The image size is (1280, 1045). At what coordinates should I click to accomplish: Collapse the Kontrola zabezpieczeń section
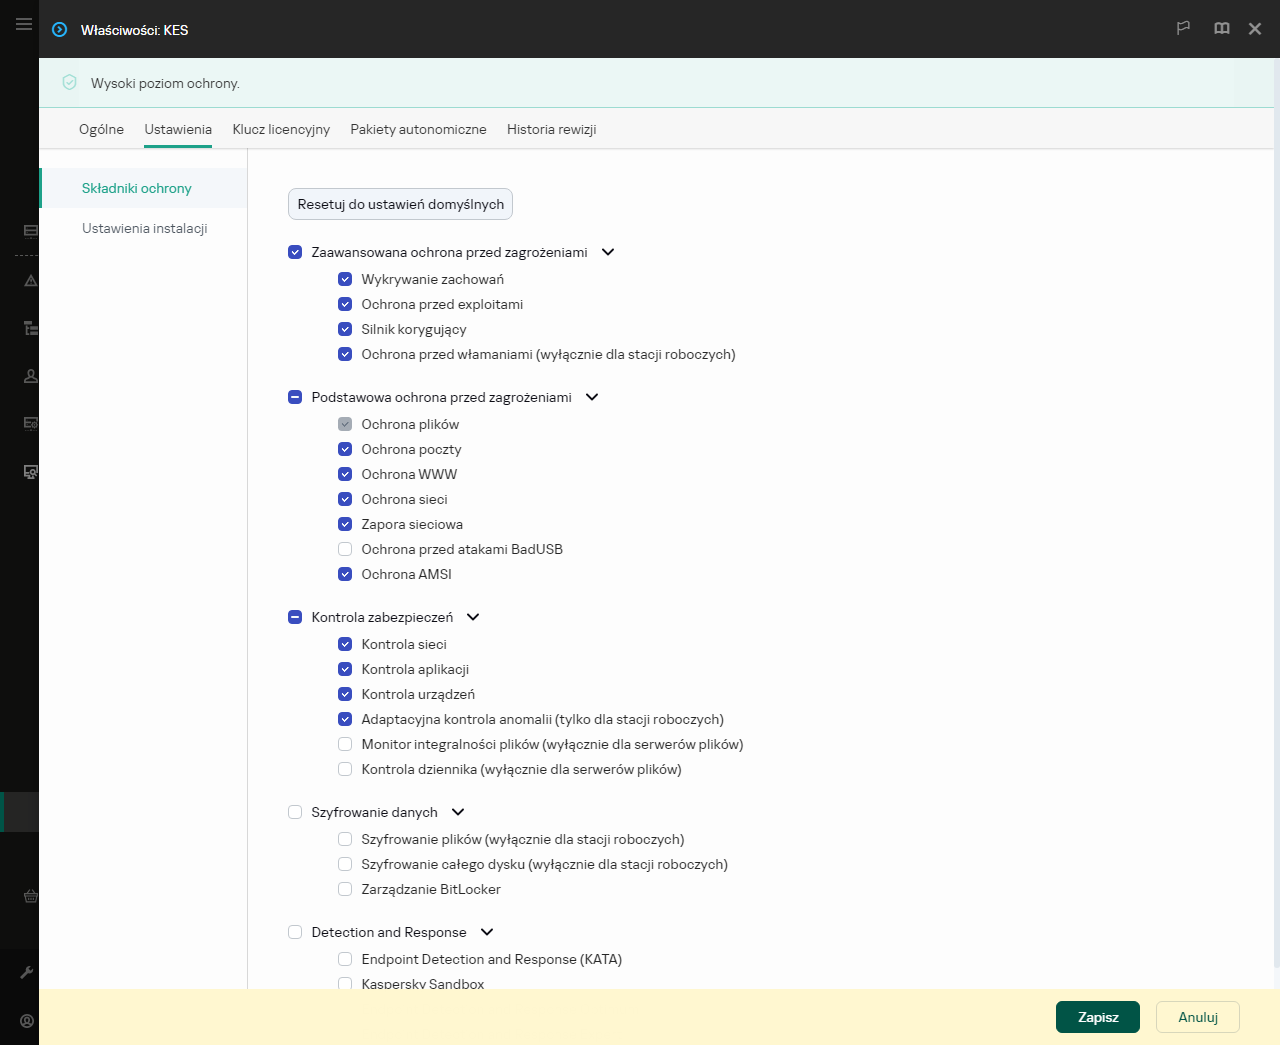[473, 617]
